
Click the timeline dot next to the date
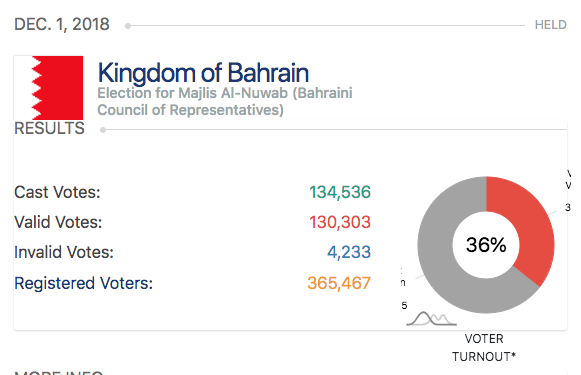[x=128, y=26]
